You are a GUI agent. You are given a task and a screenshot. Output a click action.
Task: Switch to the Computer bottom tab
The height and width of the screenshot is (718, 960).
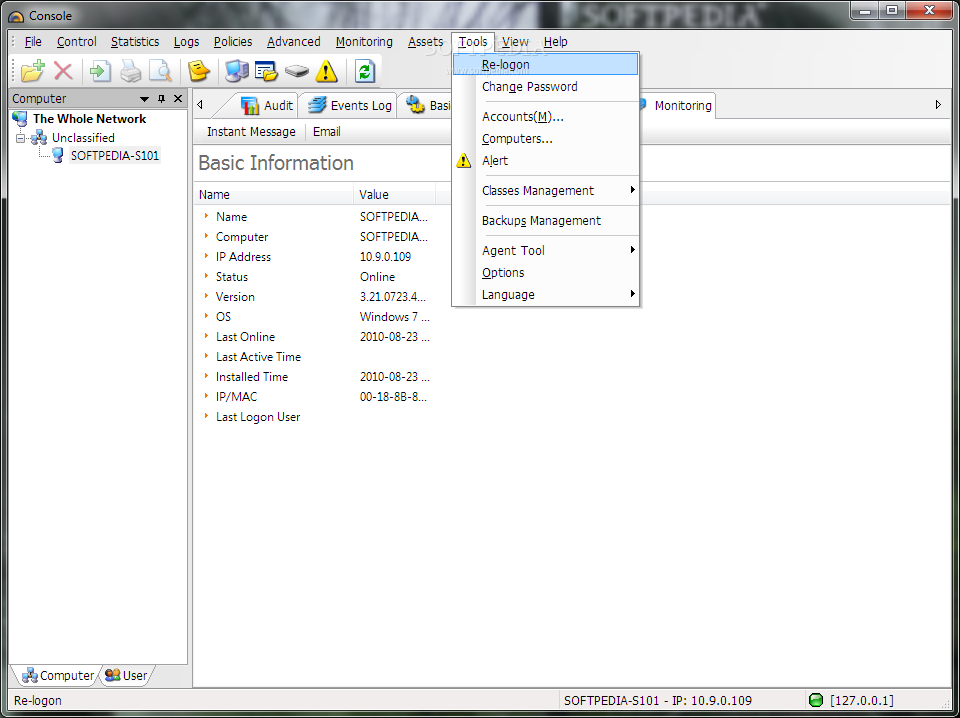(x=57, y=676)
